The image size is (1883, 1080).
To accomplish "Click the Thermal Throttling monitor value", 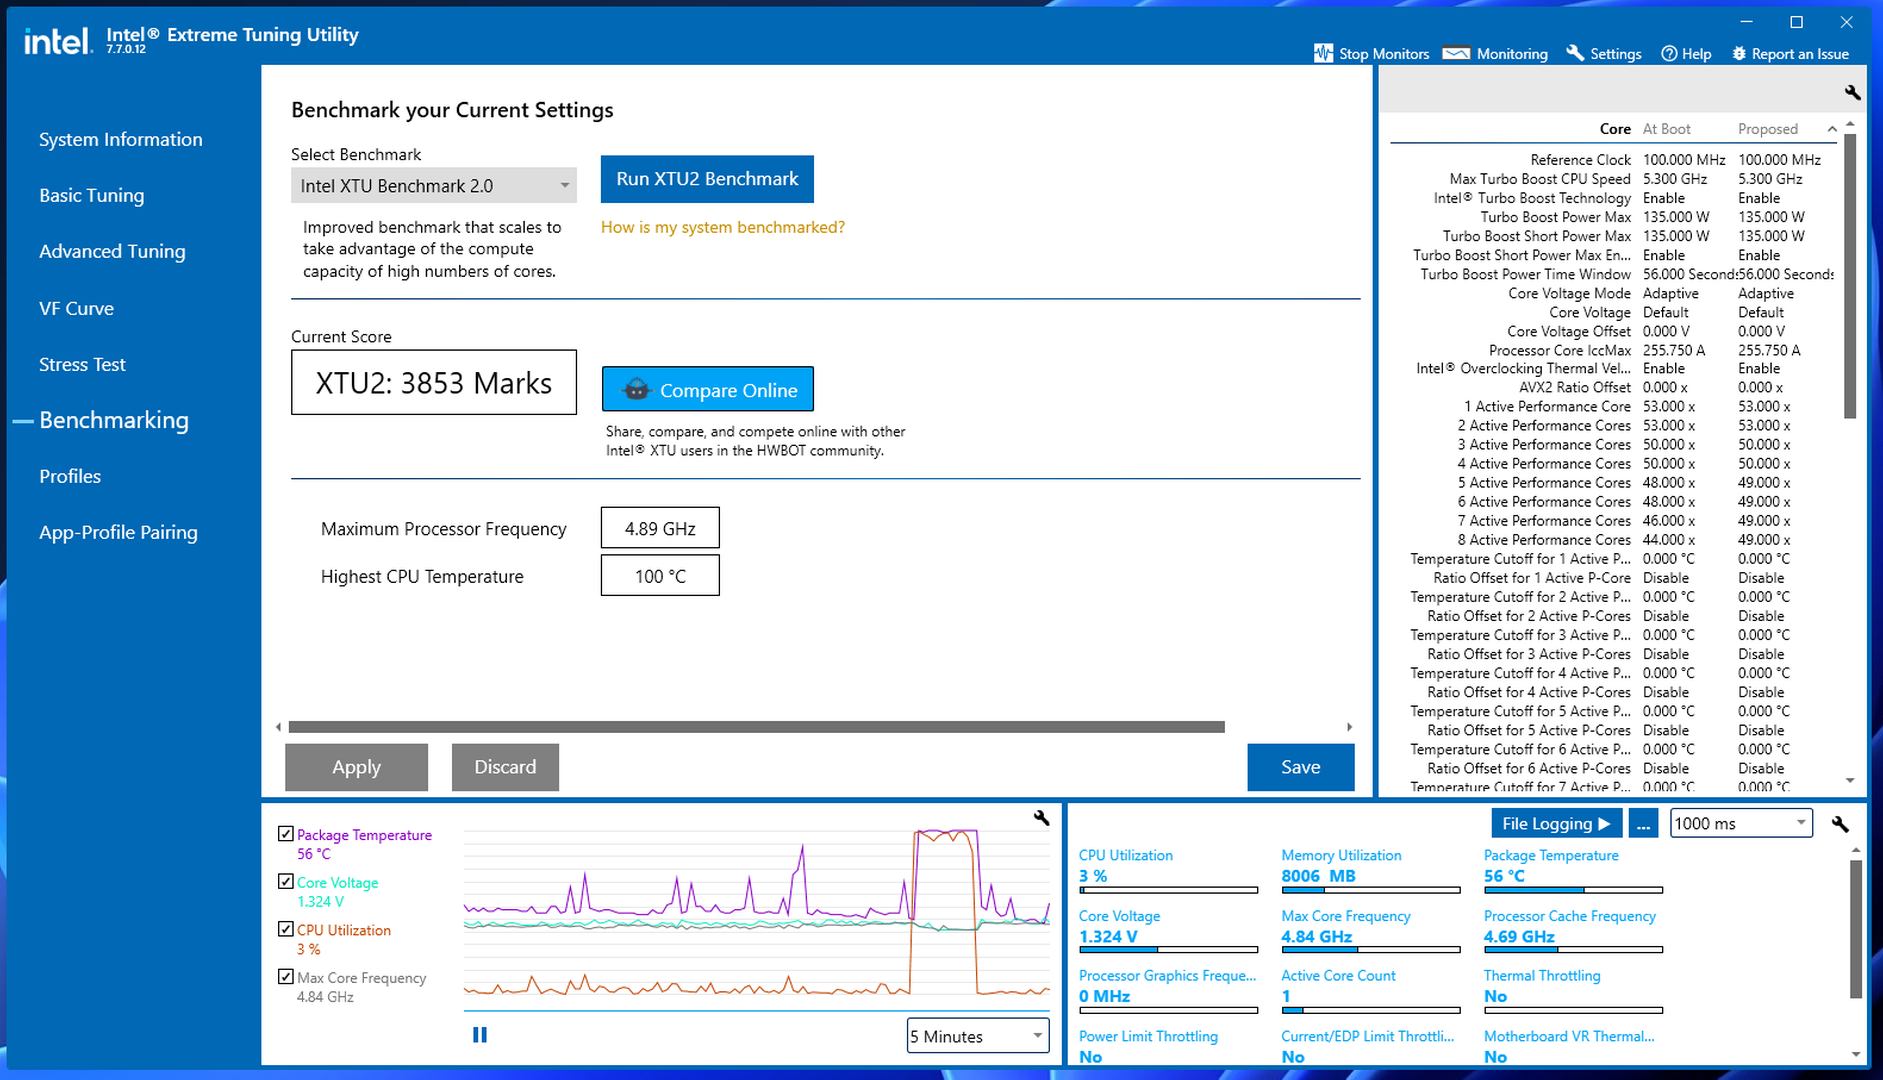I will pos(1495,996).
